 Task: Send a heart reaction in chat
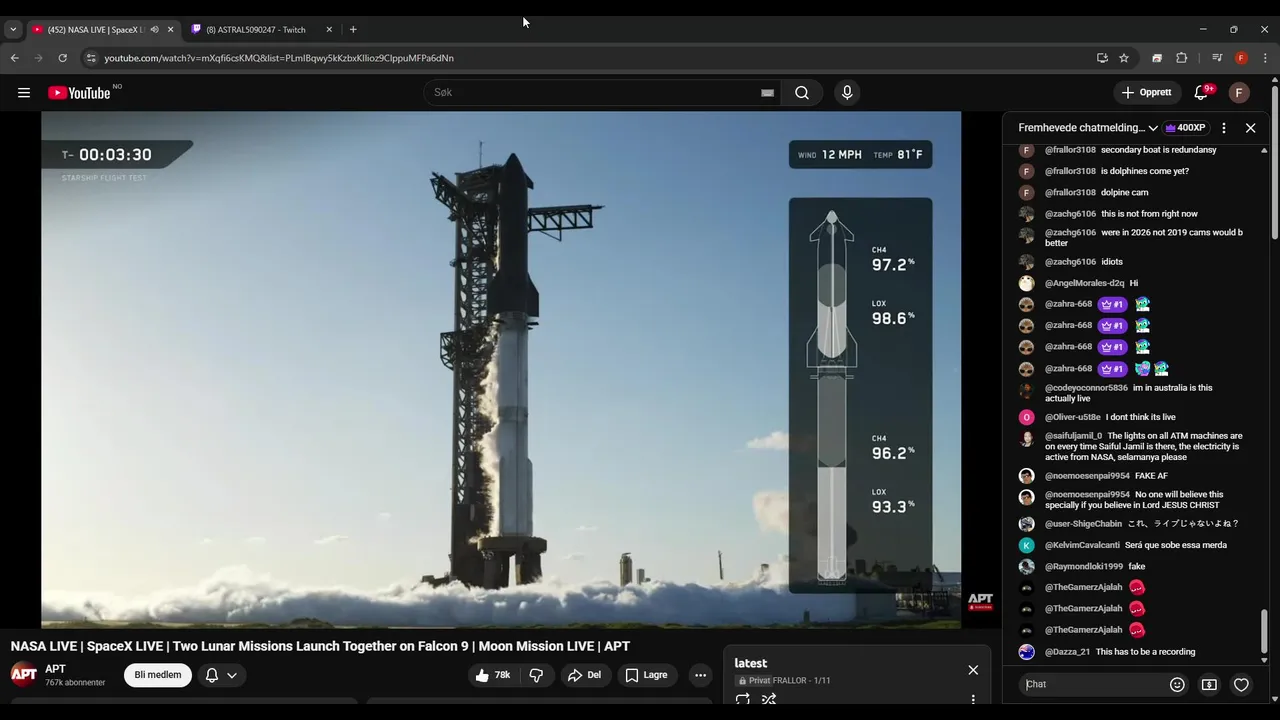click(1241, 685)
